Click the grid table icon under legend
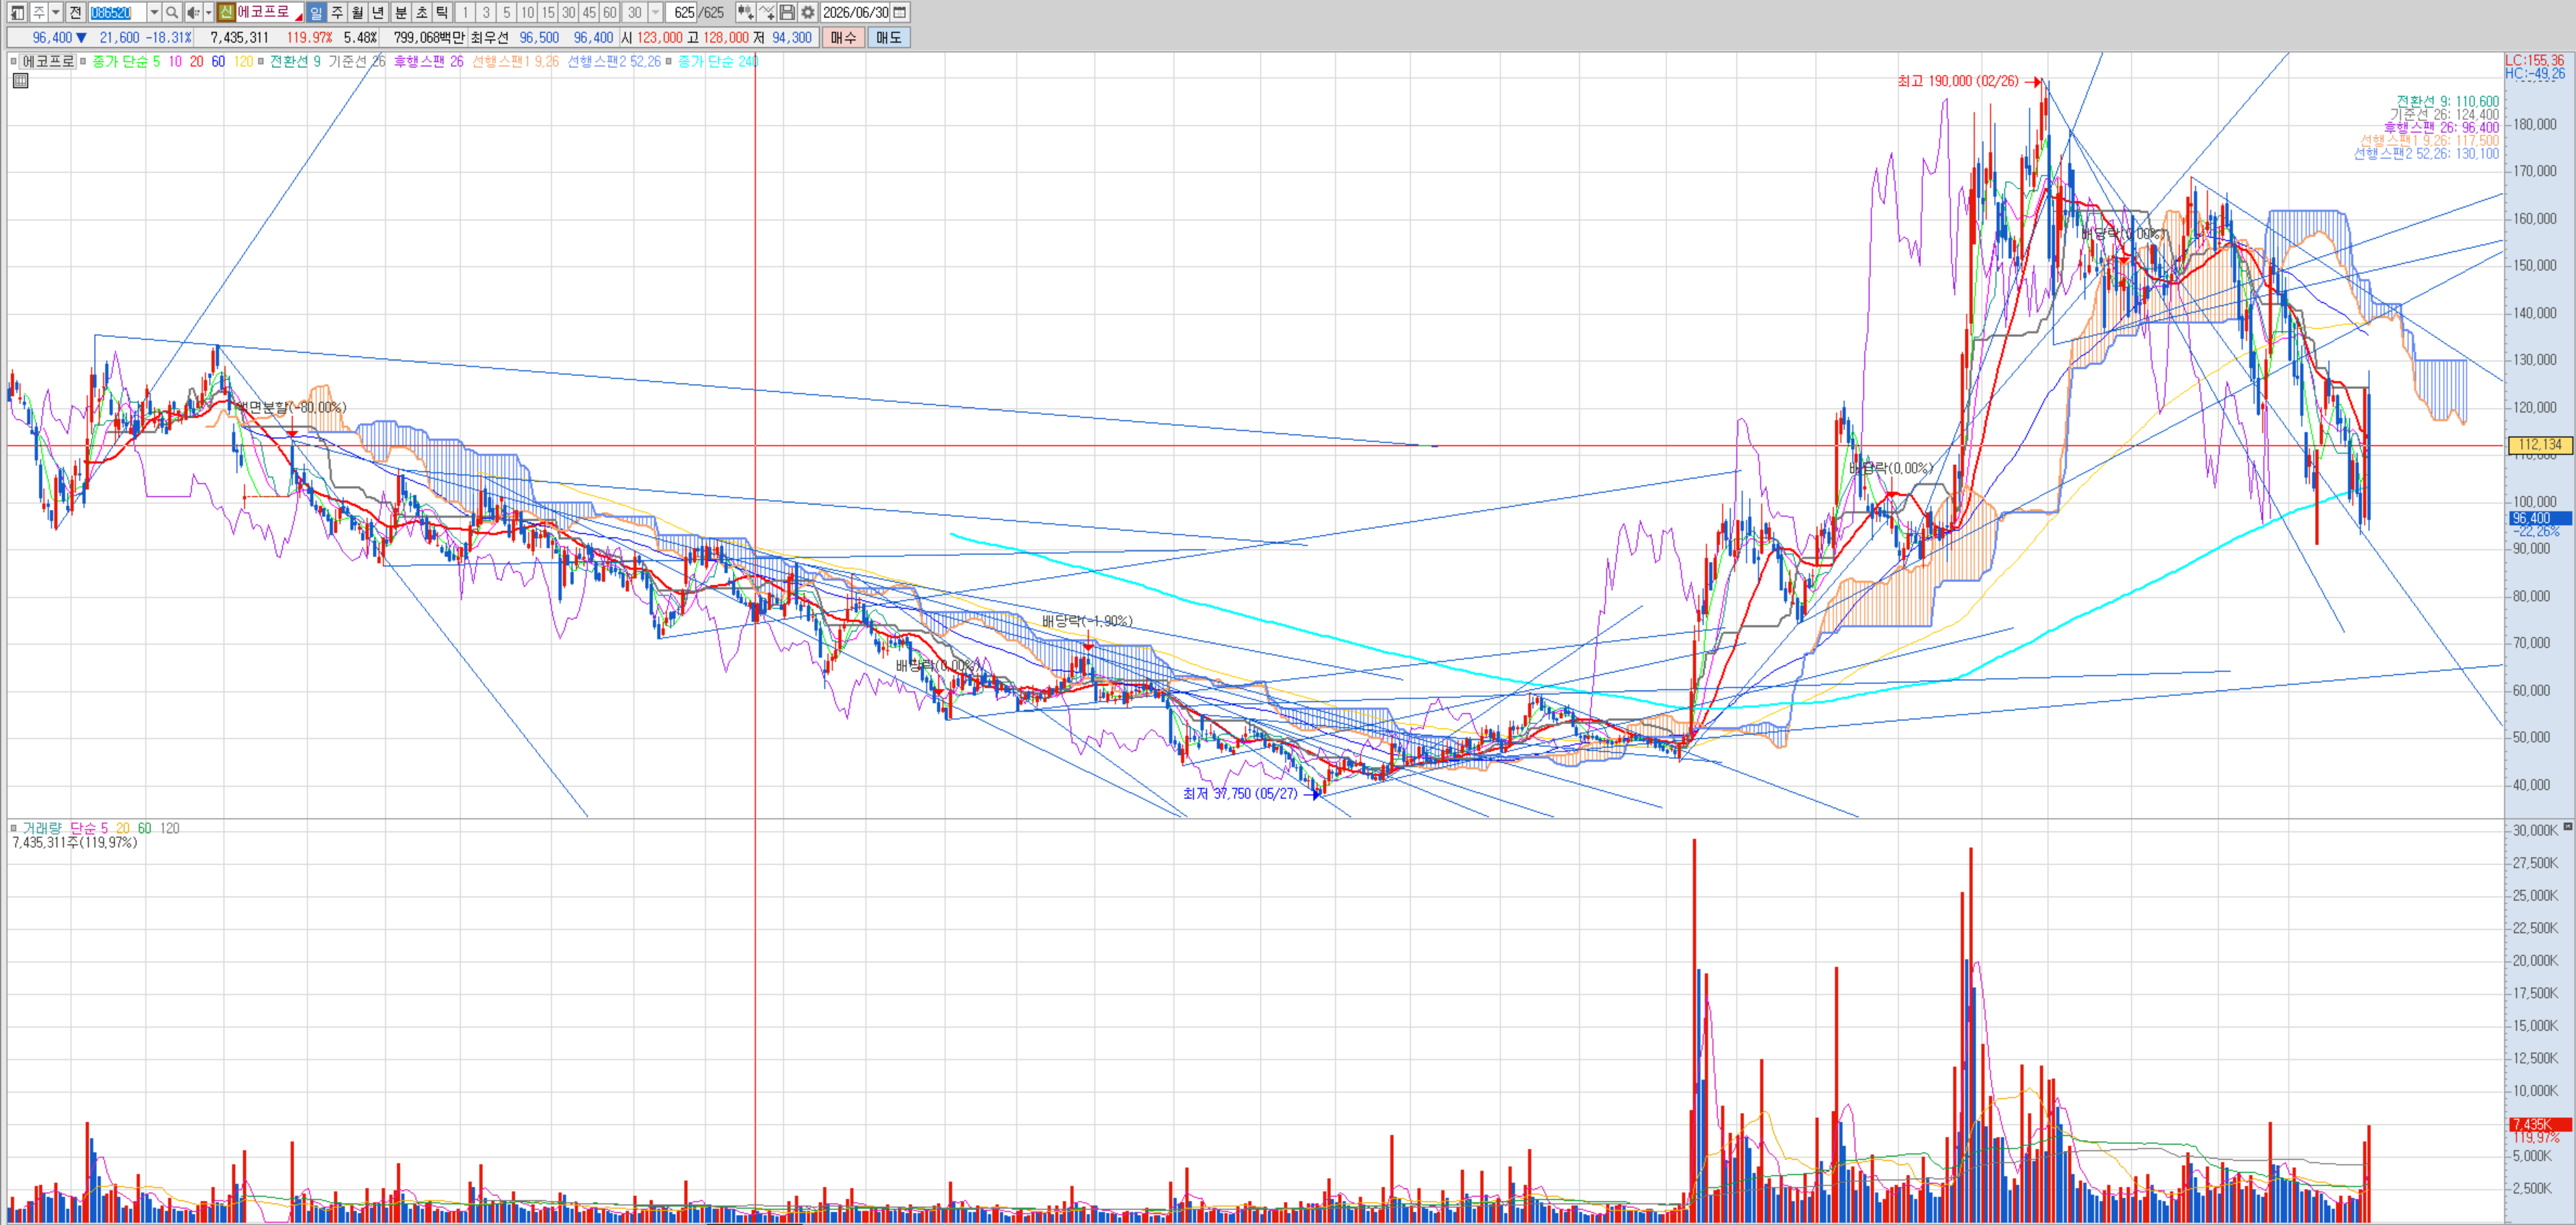 click(20, 81)
